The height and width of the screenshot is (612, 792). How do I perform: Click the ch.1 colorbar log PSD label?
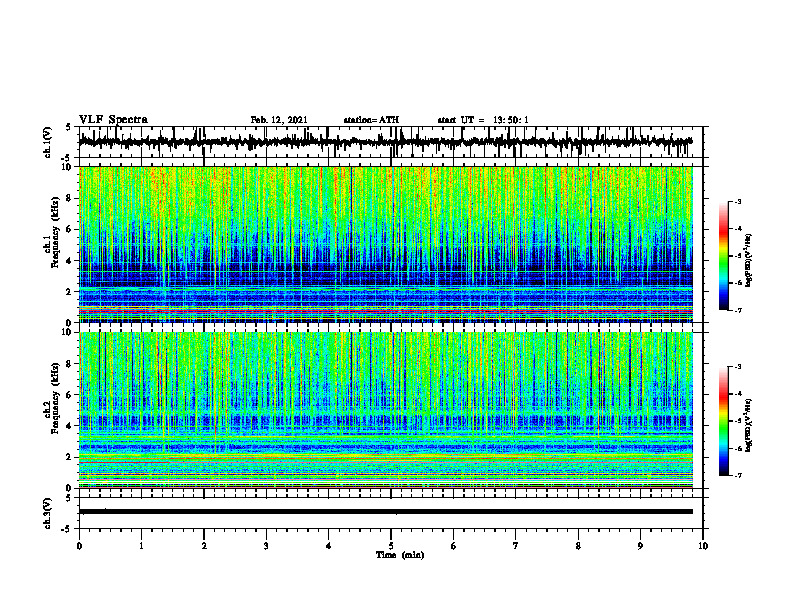749,261
